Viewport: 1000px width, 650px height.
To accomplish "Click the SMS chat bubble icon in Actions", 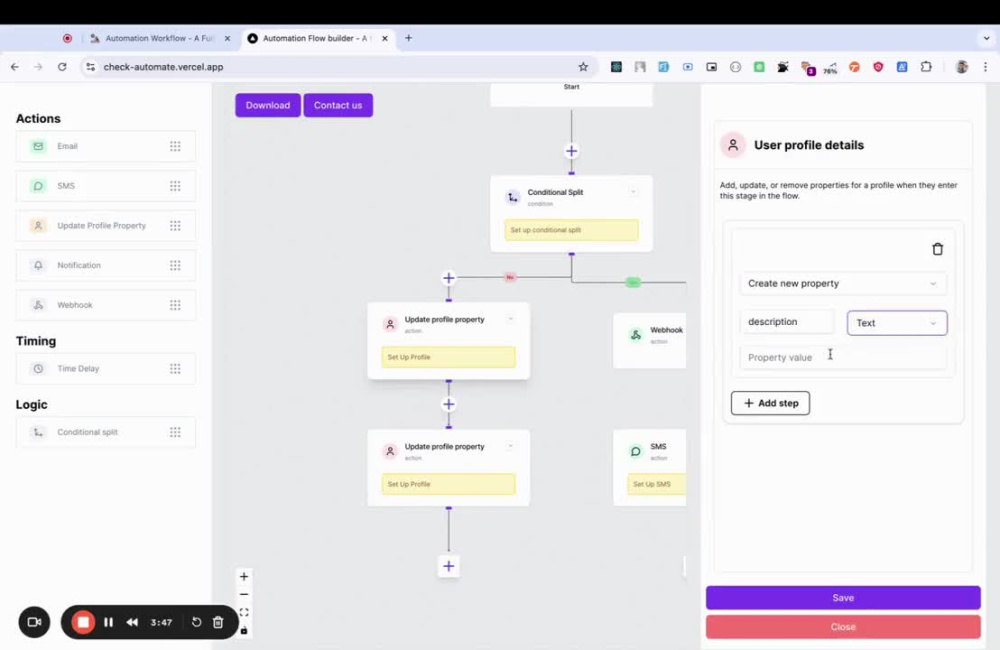I will click(38, 186).
